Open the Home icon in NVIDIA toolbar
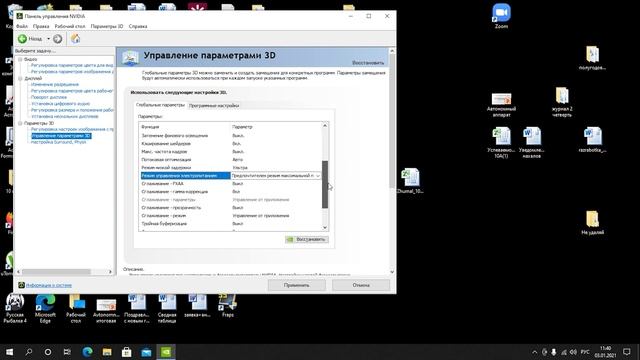Screen dimensions: 640x360 pos(76,39)
